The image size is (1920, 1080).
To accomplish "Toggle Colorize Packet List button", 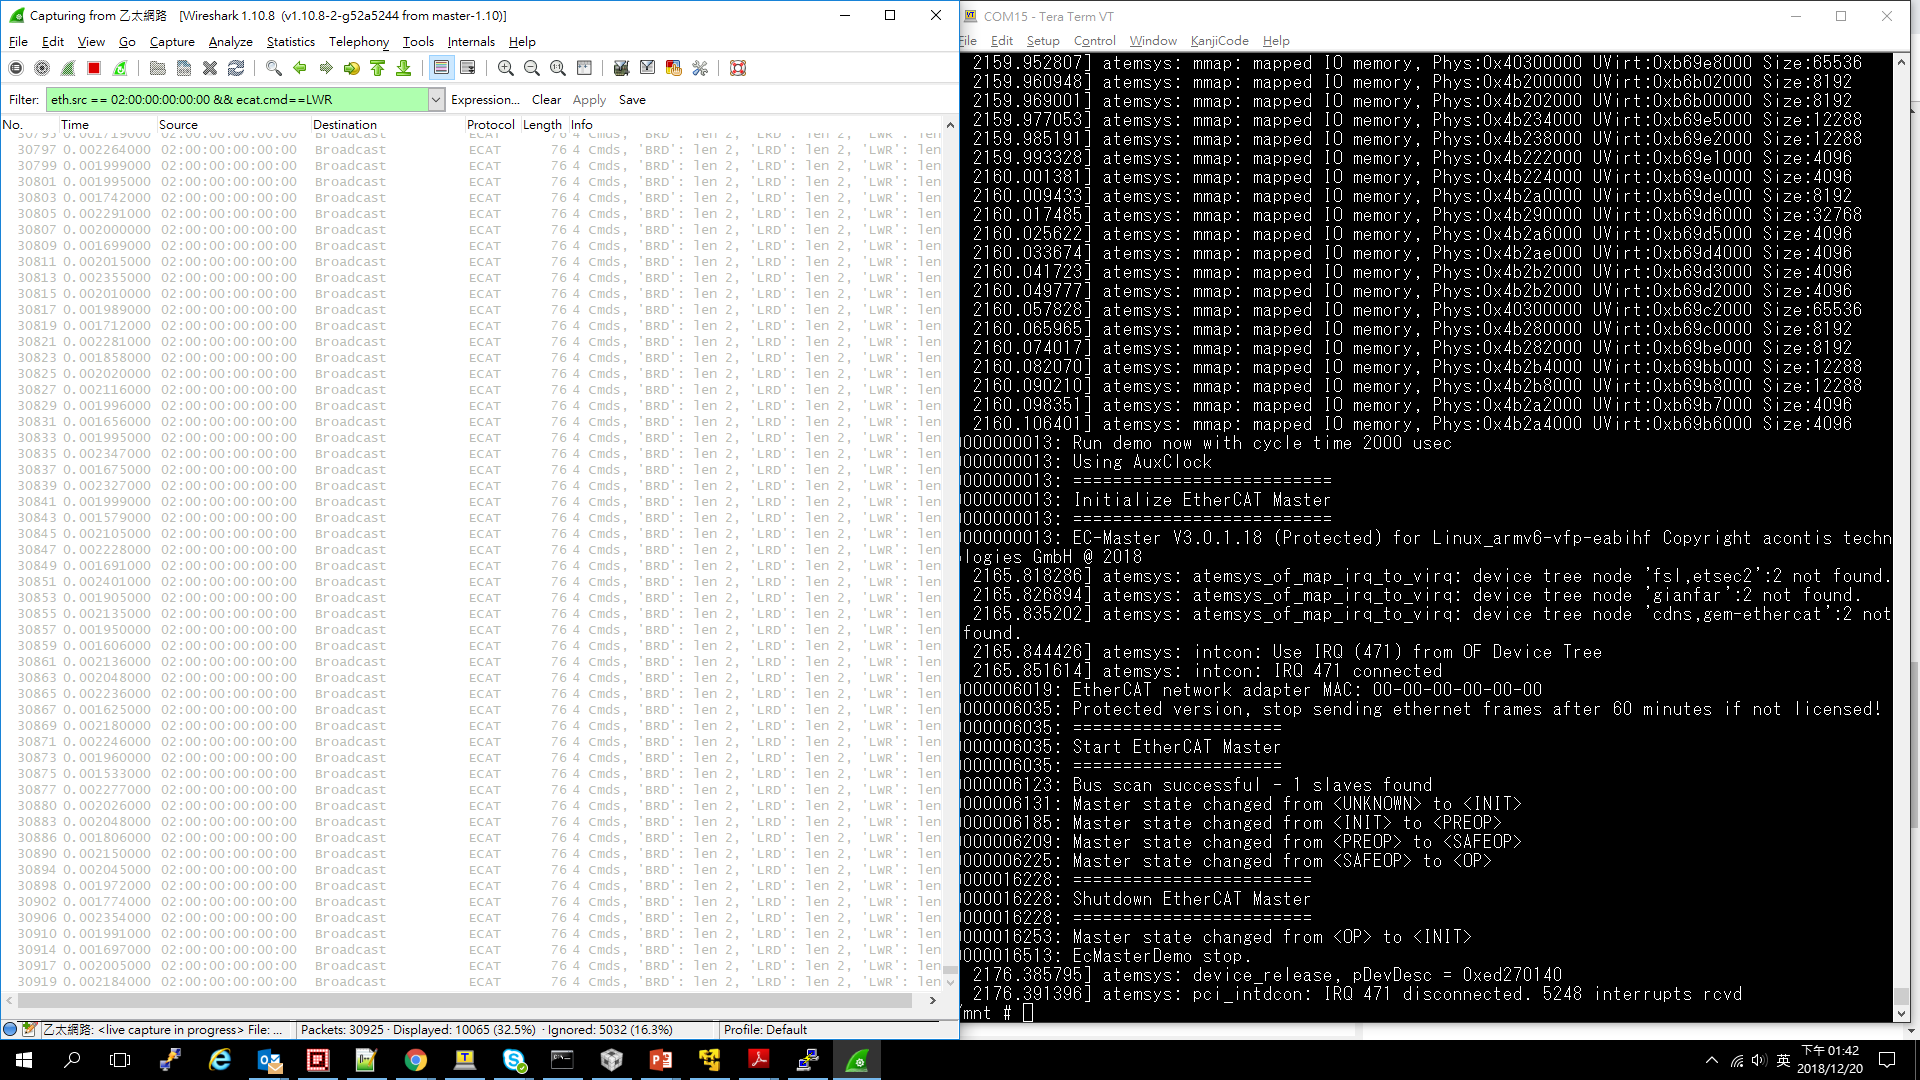I will pos(441,68).
